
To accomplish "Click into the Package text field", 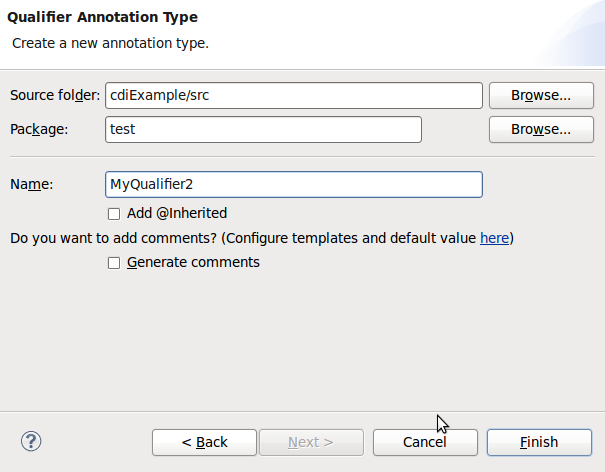I will pos(263,129).
